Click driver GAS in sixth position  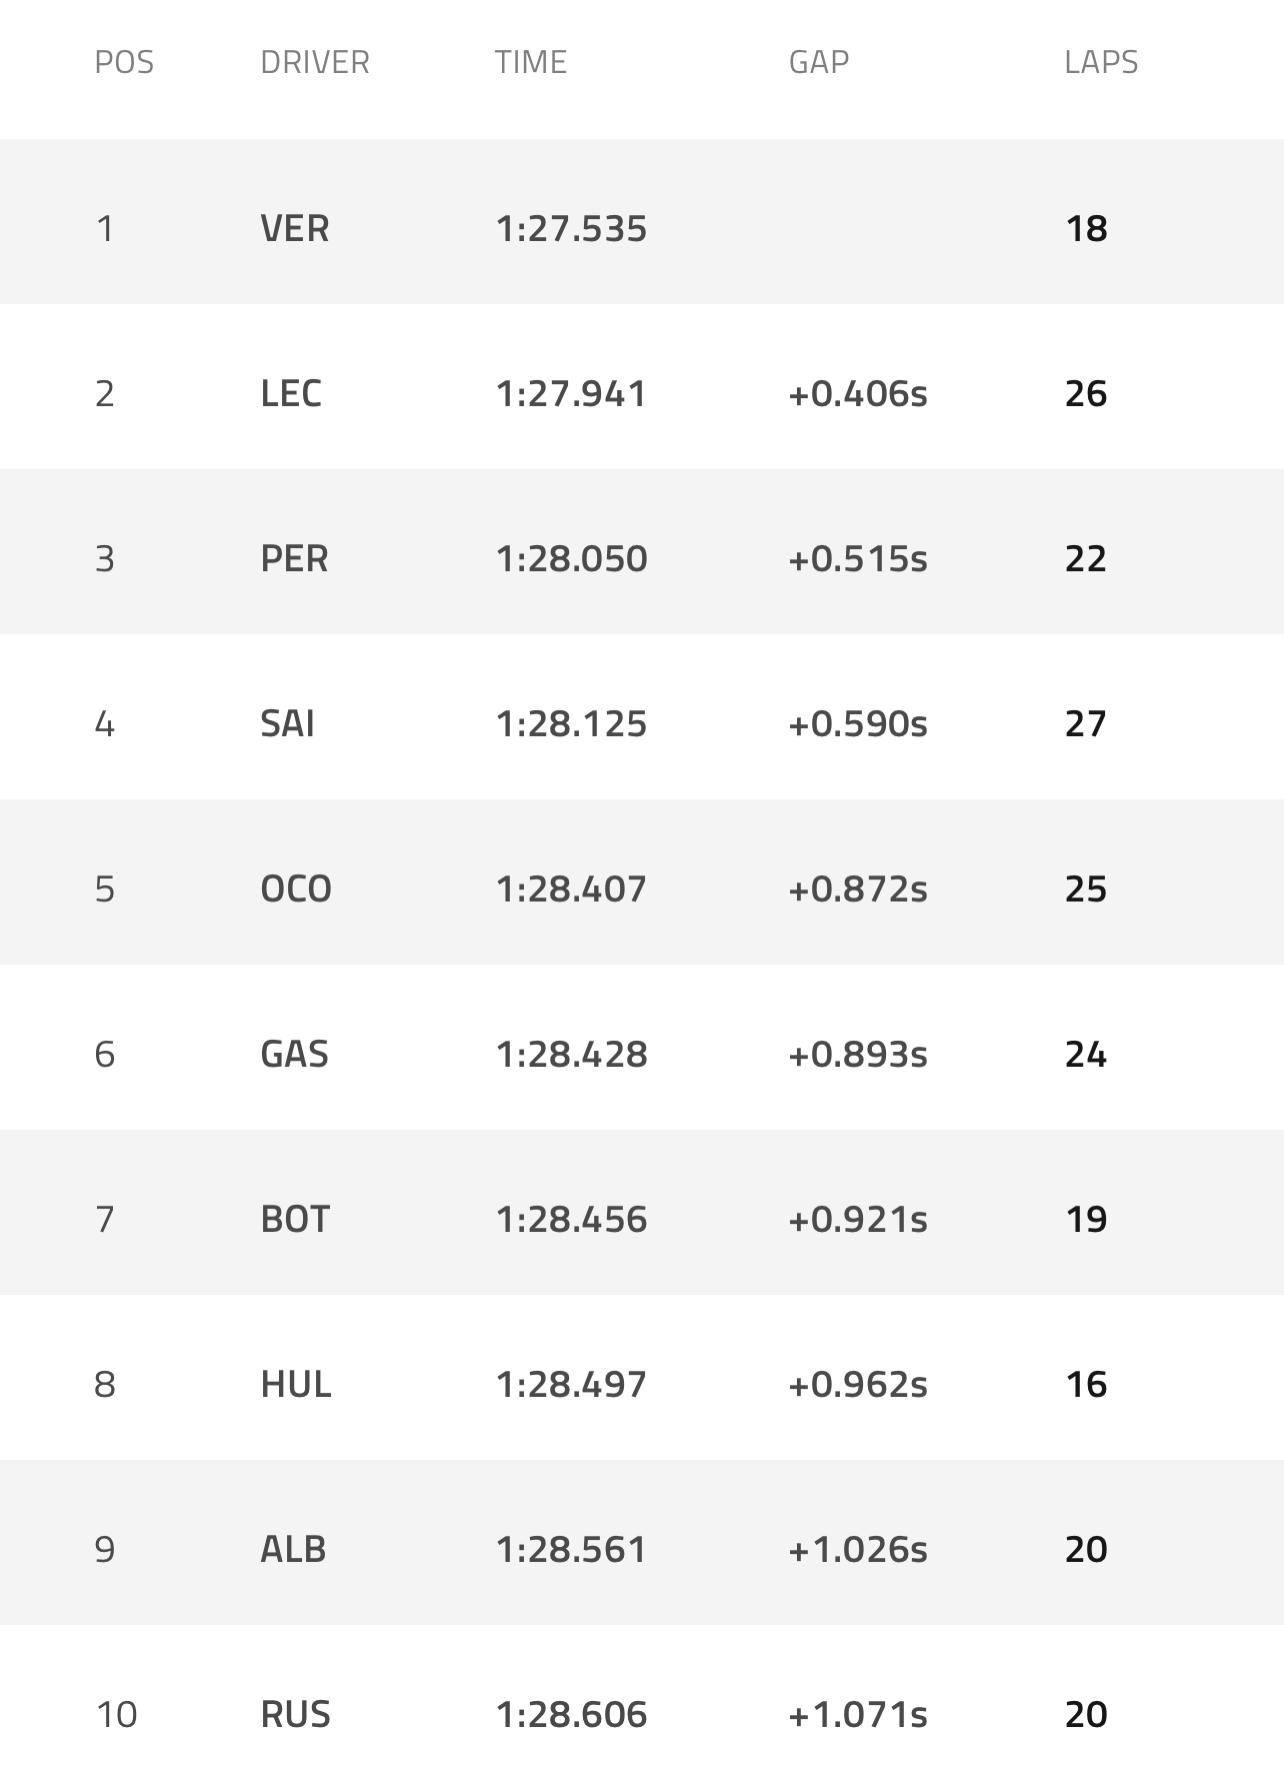pos(294,1054)
